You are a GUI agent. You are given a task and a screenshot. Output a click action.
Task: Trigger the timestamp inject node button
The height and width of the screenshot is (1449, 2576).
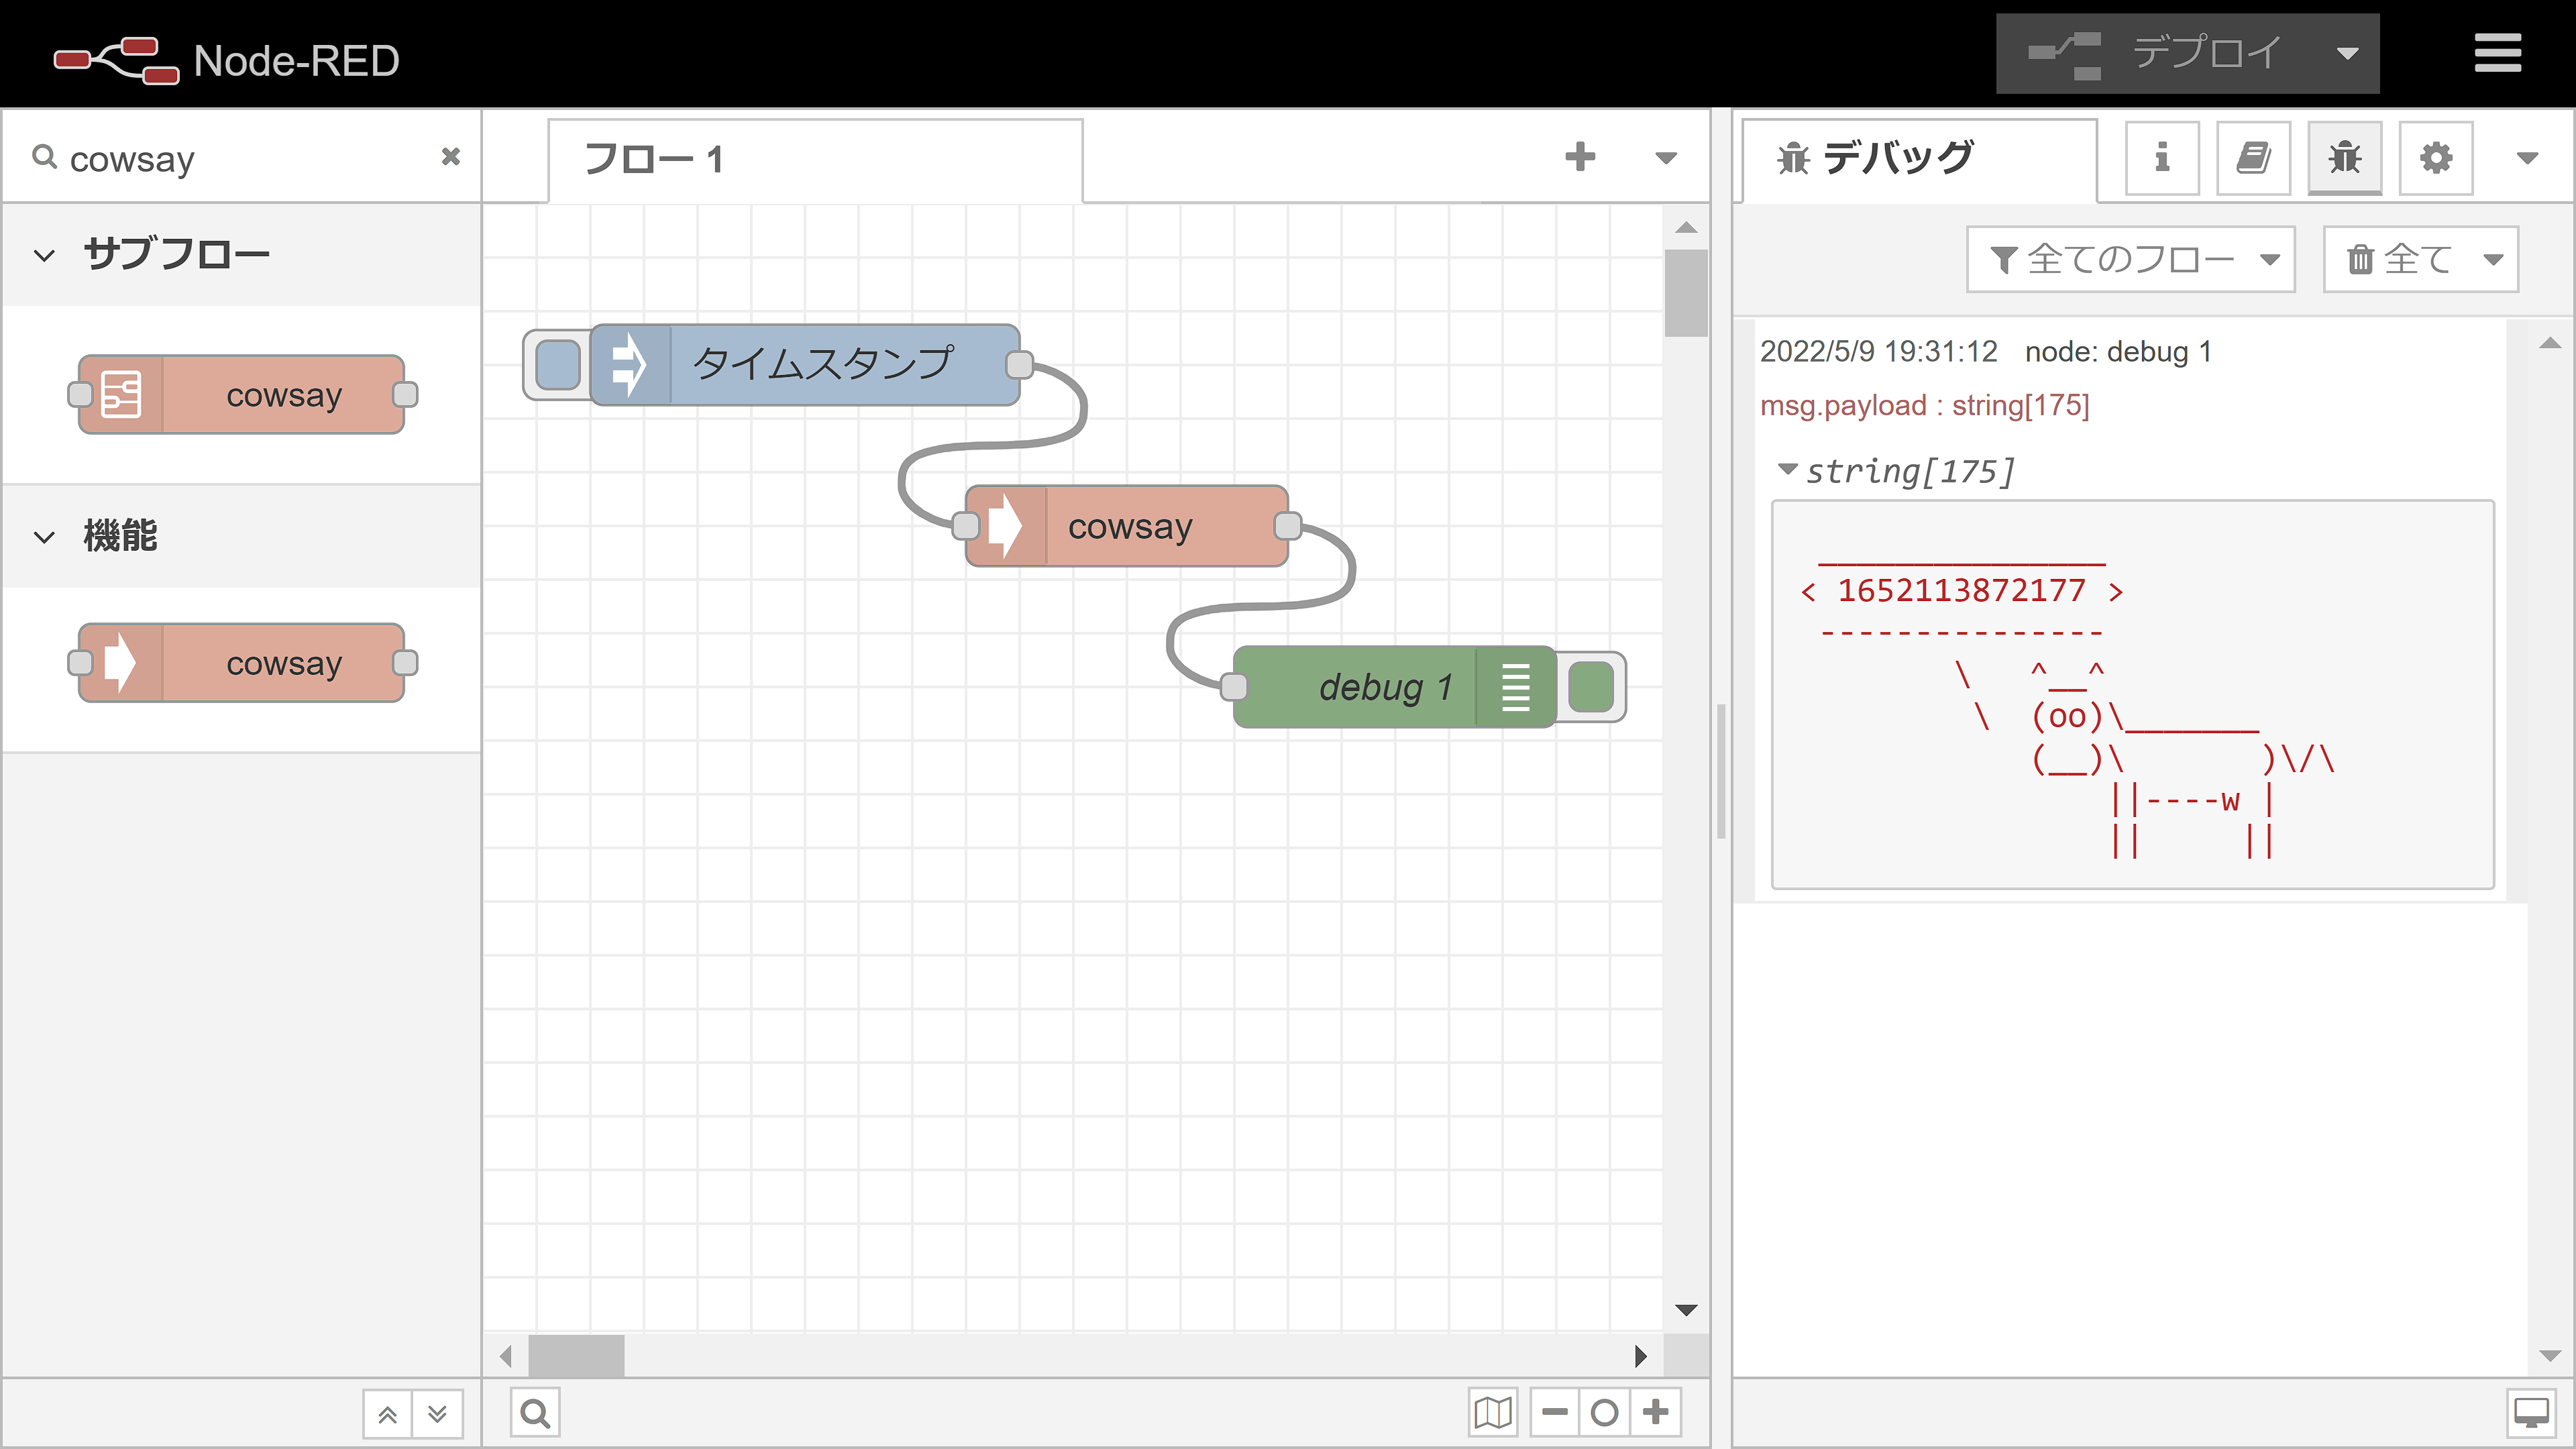[x=557, y=364]
